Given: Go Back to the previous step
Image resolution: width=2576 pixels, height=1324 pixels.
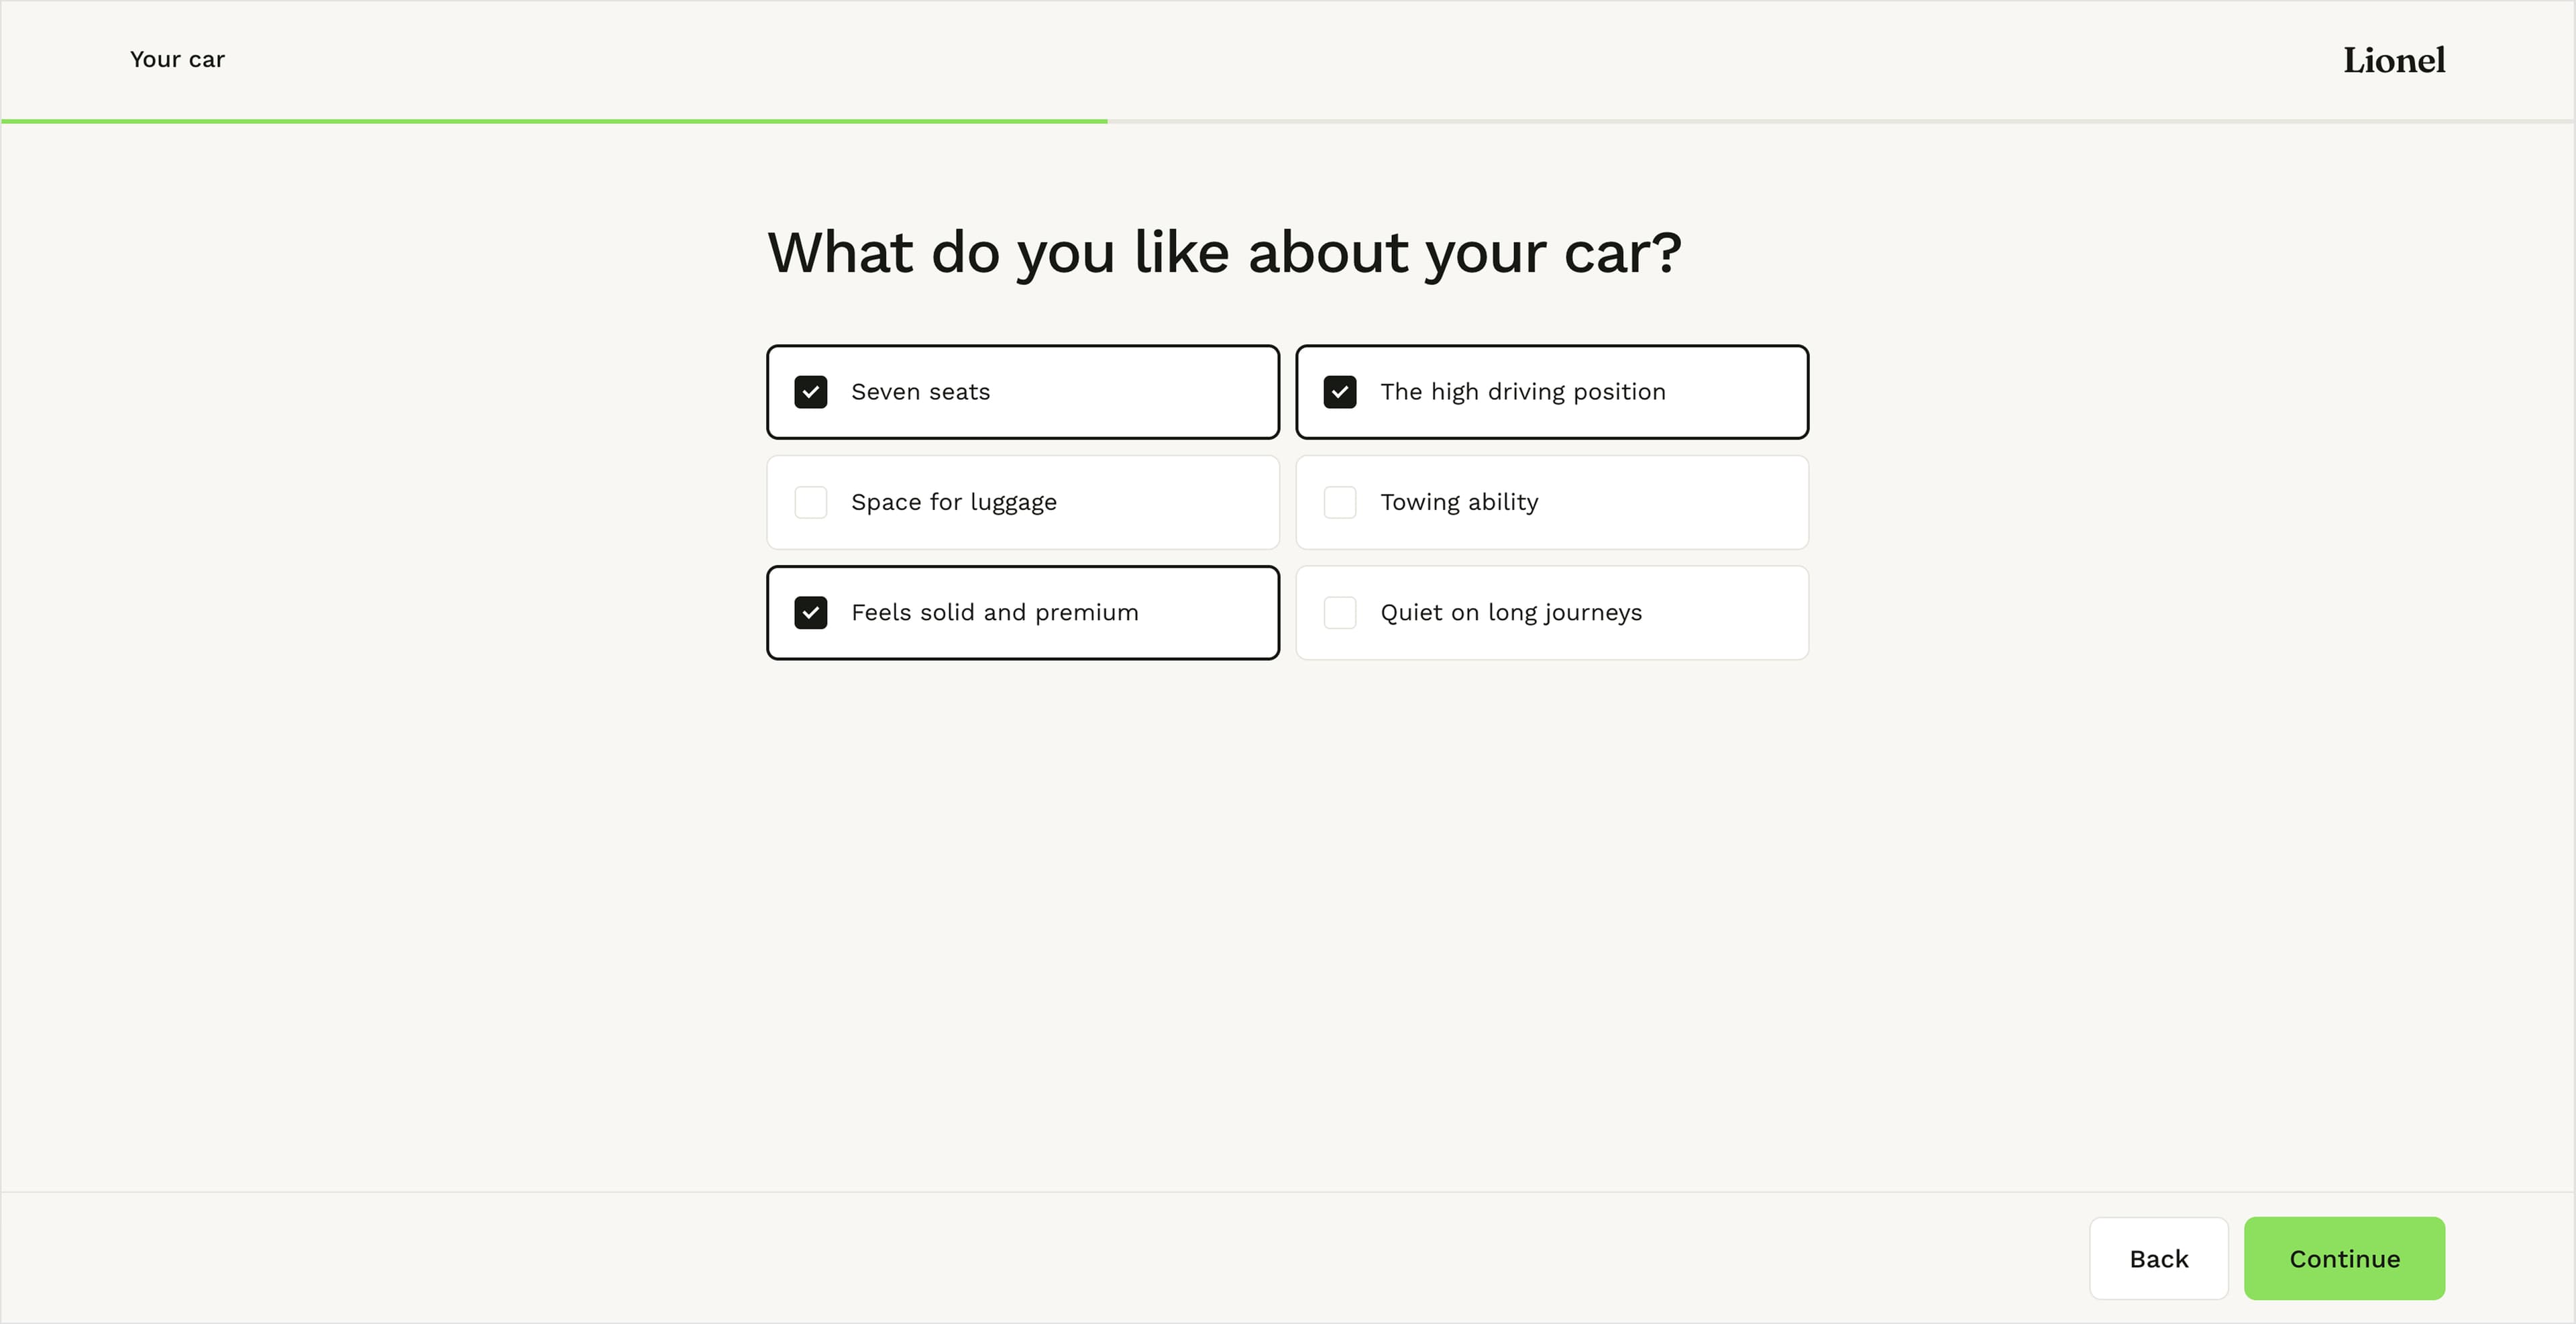Looking at the screenshot, I should pyautogui.click(x=2158, y=1258).
